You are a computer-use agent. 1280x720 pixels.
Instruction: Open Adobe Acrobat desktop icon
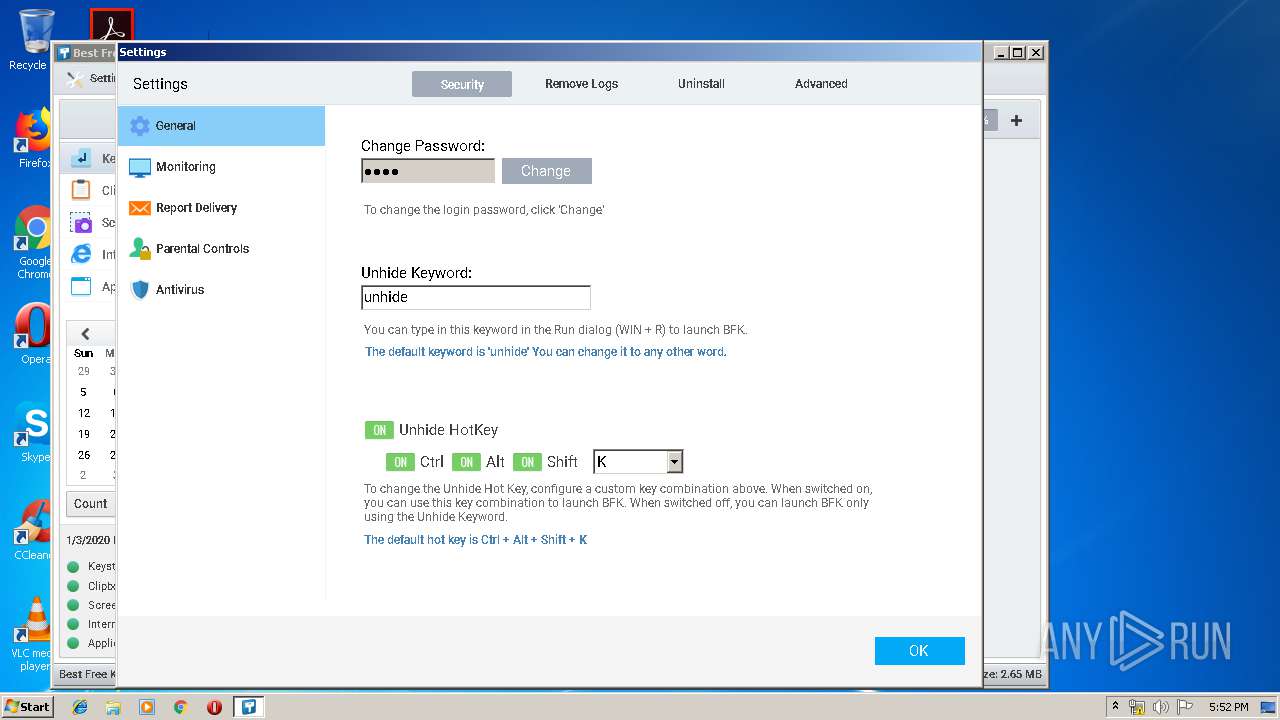coord(111,27)
